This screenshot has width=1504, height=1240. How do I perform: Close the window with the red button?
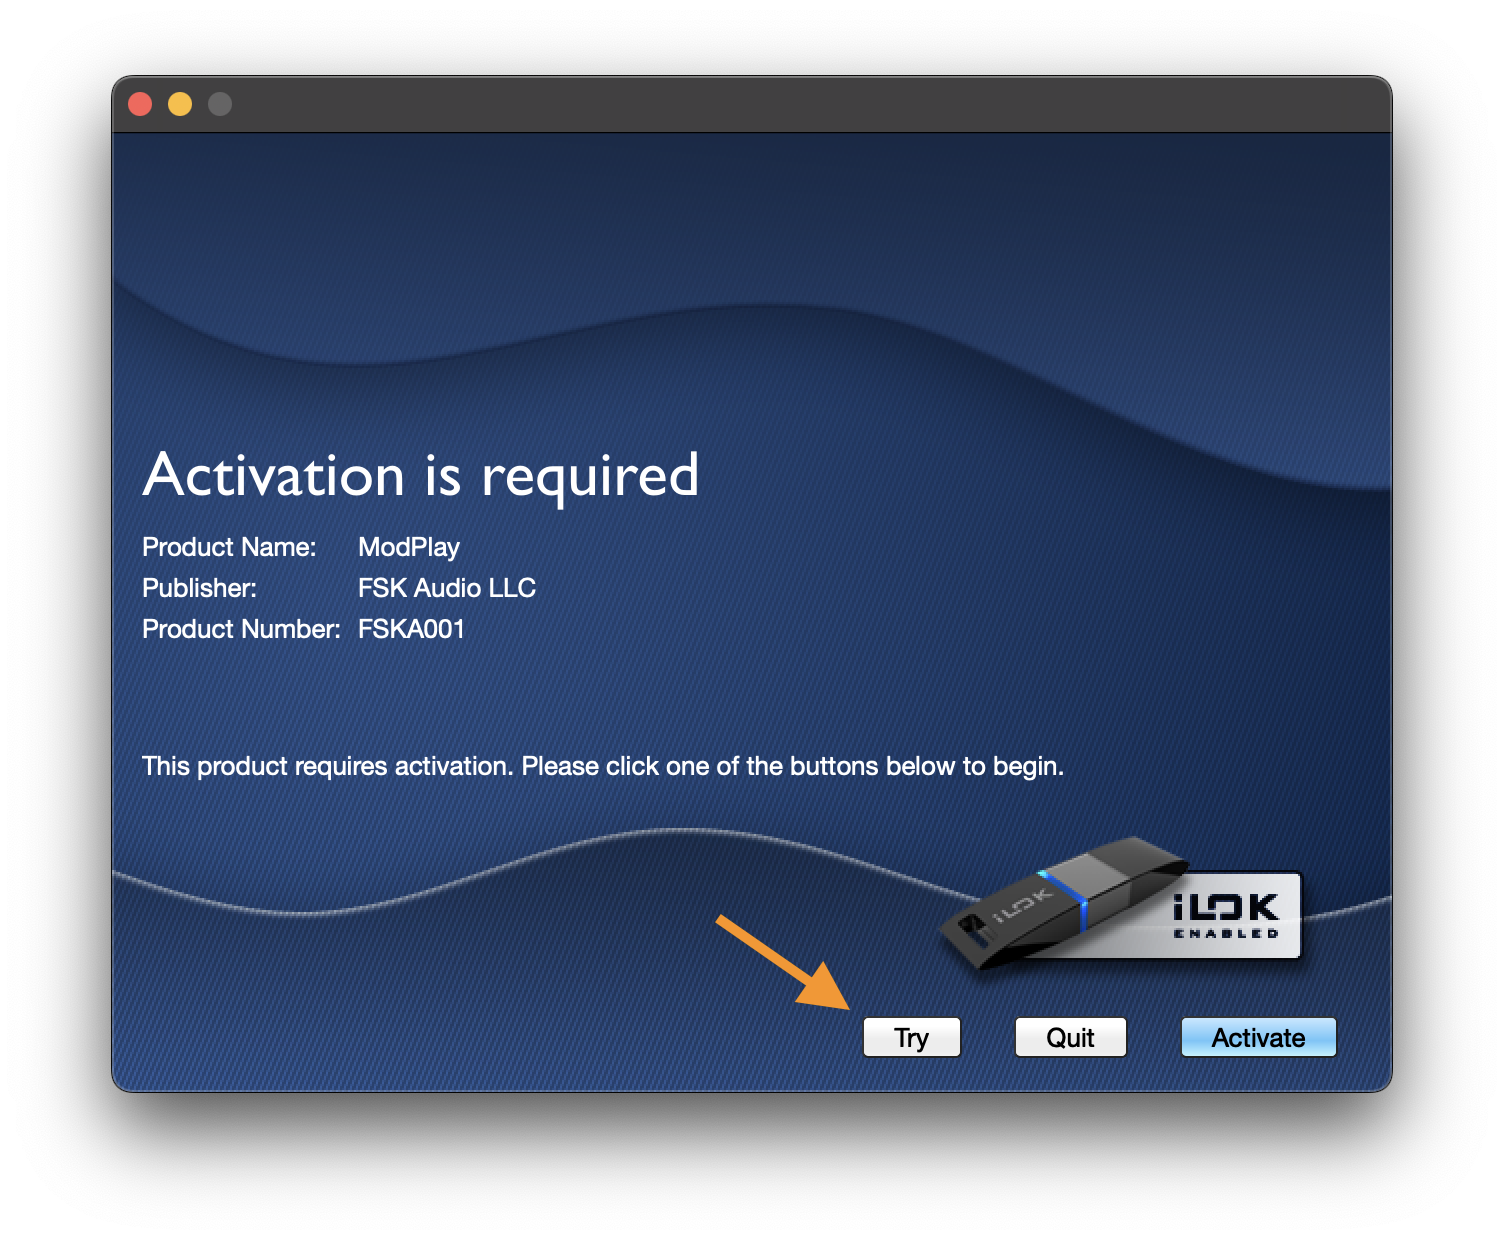click(140, 104)
